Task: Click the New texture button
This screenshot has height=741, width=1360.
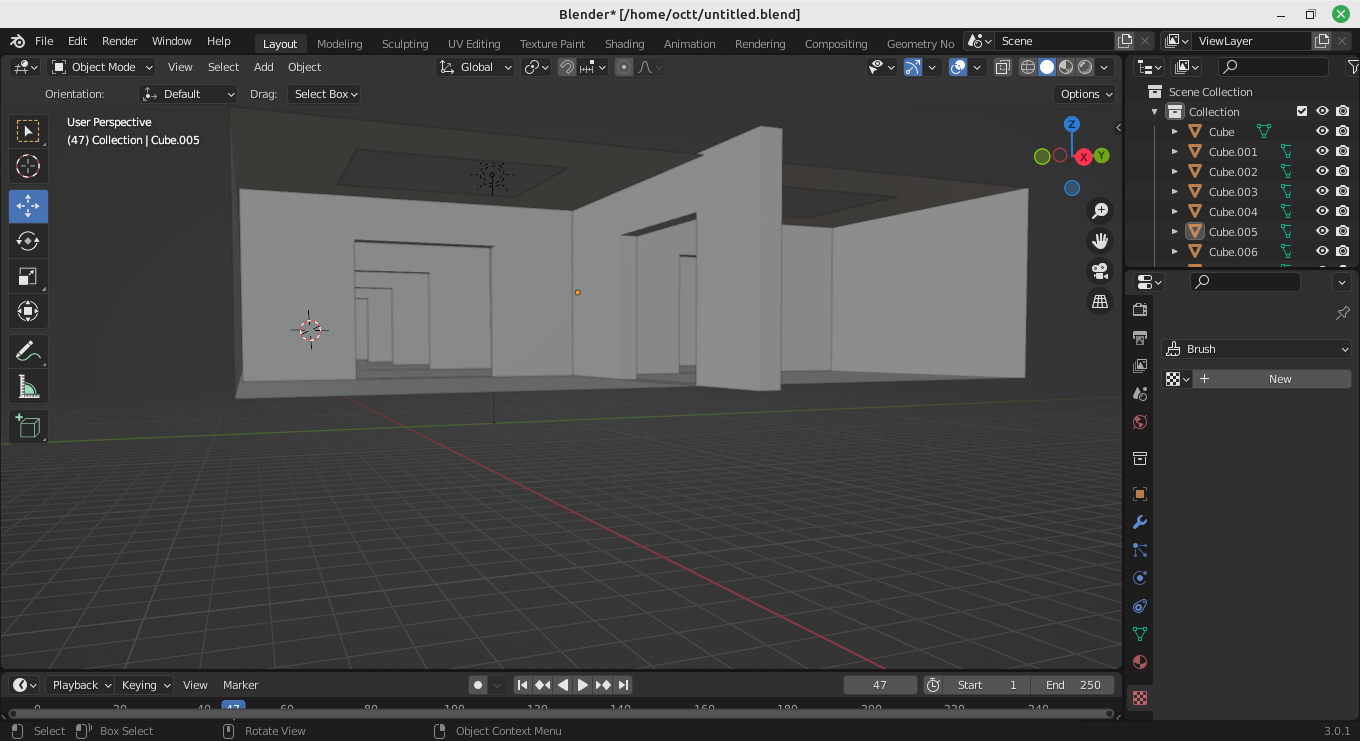Action: (x=1271, y=379)
